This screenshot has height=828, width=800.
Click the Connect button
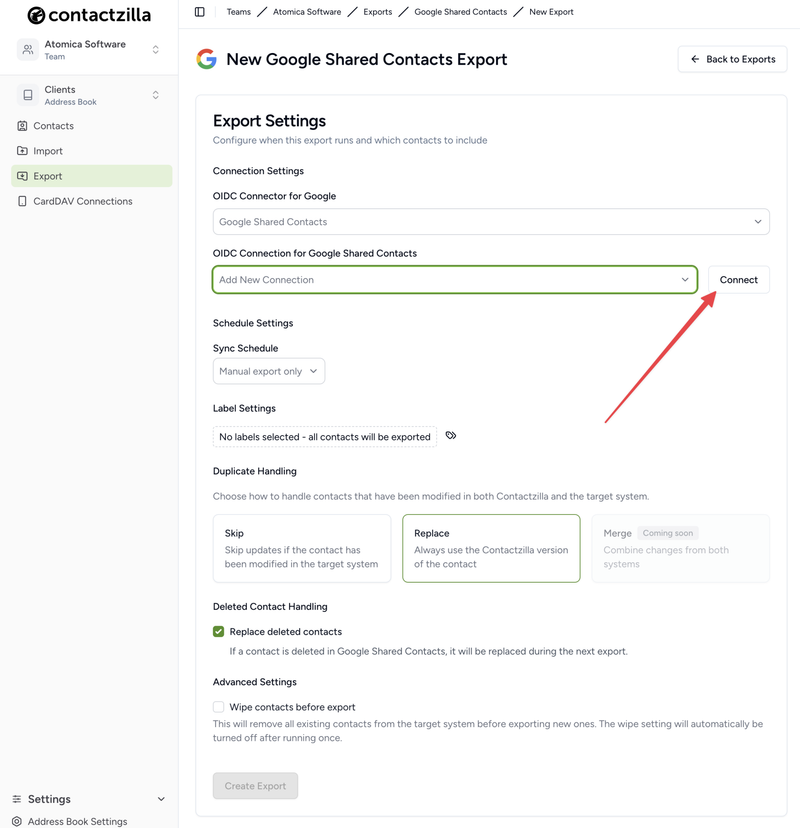(x=738, y=280)
